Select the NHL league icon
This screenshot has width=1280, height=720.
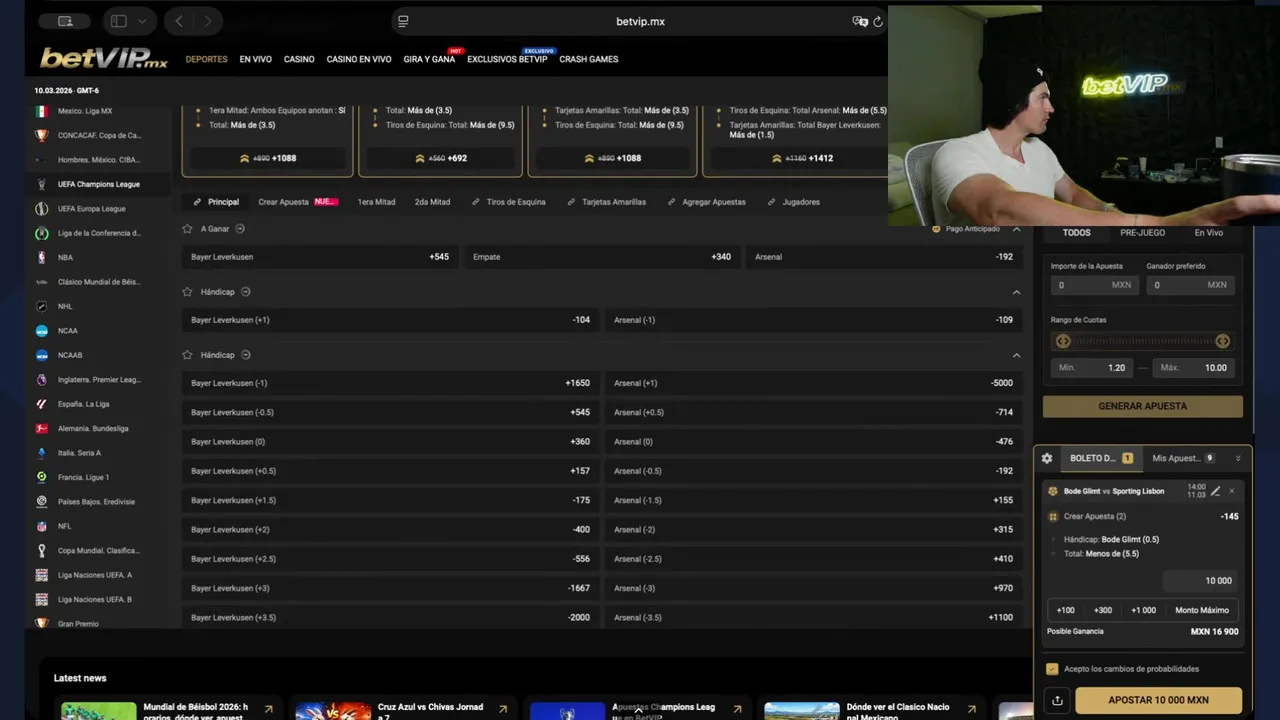[41, 306]
